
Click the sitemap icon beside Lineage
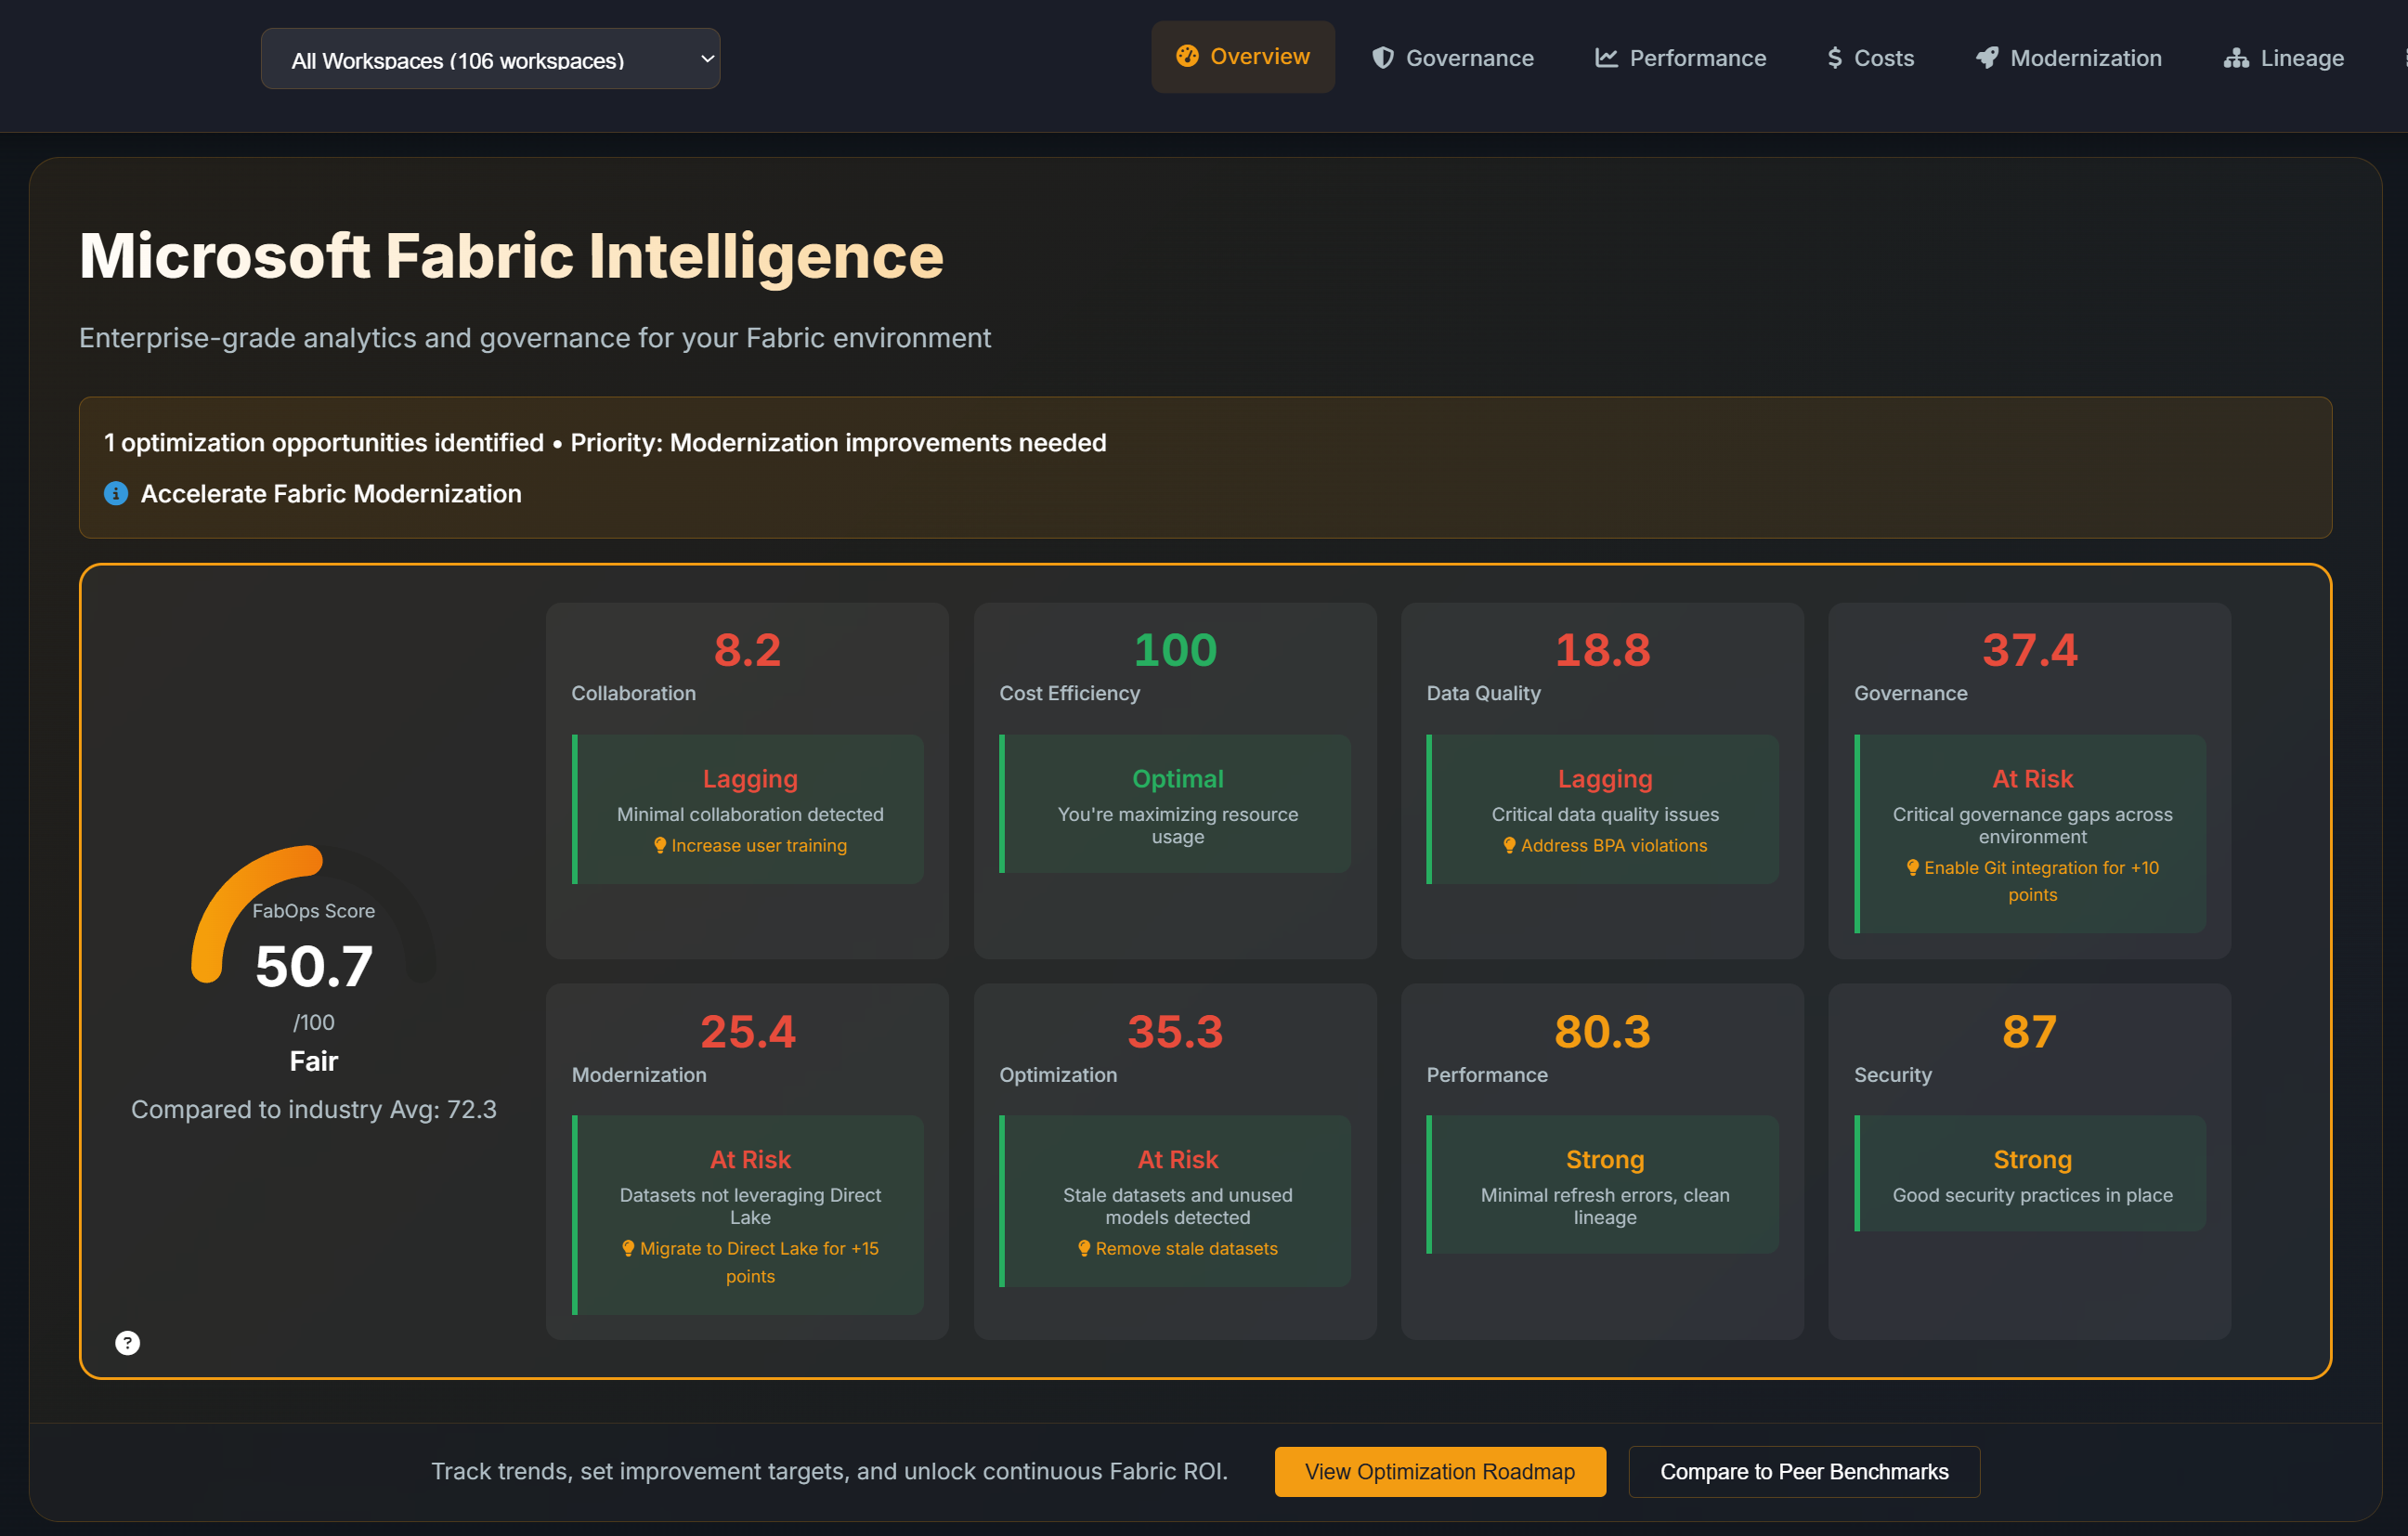[x=2236, y=58]
